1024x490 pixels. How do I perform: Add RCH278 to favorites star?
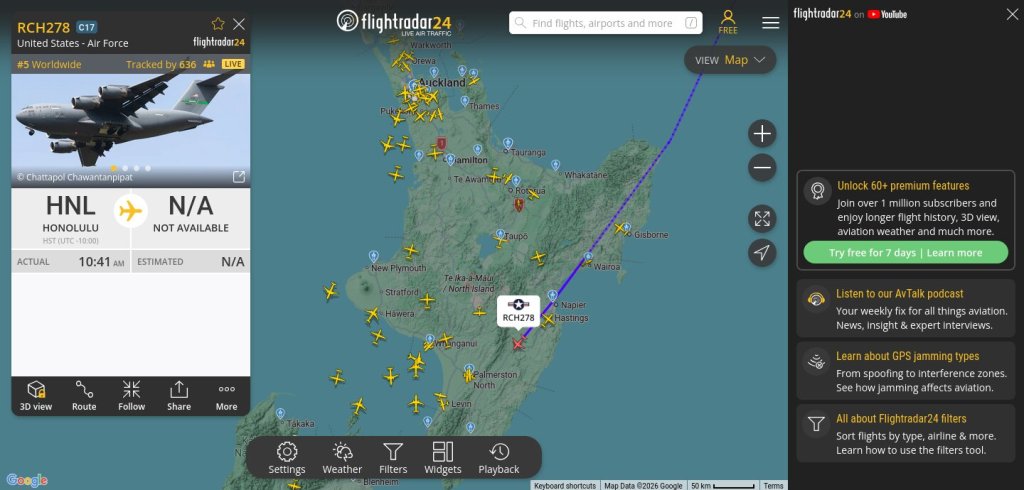[x=218, y=24]
